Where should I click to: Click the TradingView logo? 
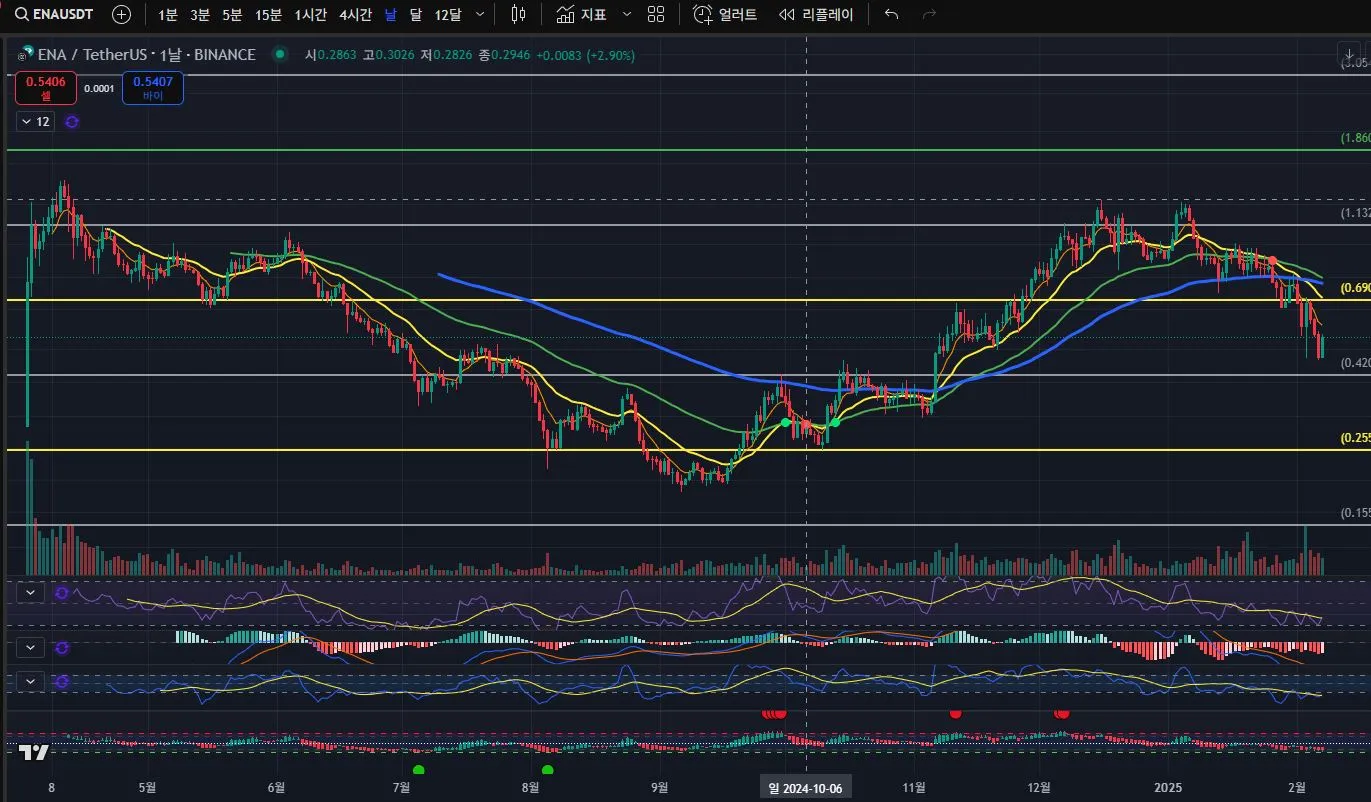coord(34,753)
